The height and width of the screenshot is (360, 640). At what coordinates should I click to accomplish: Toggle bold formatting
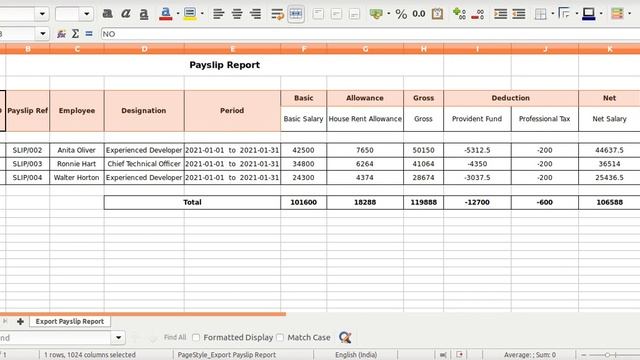click(107, 14)
